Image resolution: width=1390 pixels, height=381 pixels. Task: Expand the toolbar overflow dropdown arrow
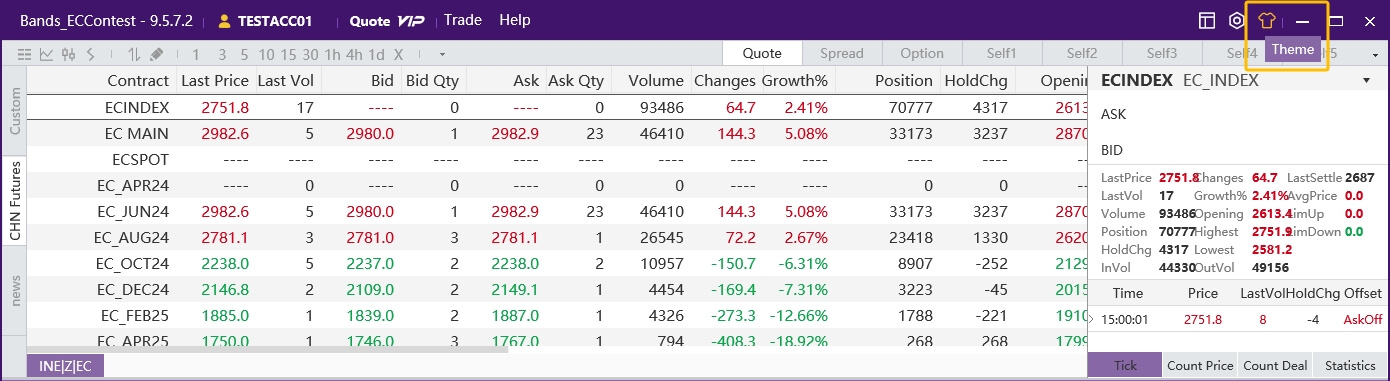point(442,54)
